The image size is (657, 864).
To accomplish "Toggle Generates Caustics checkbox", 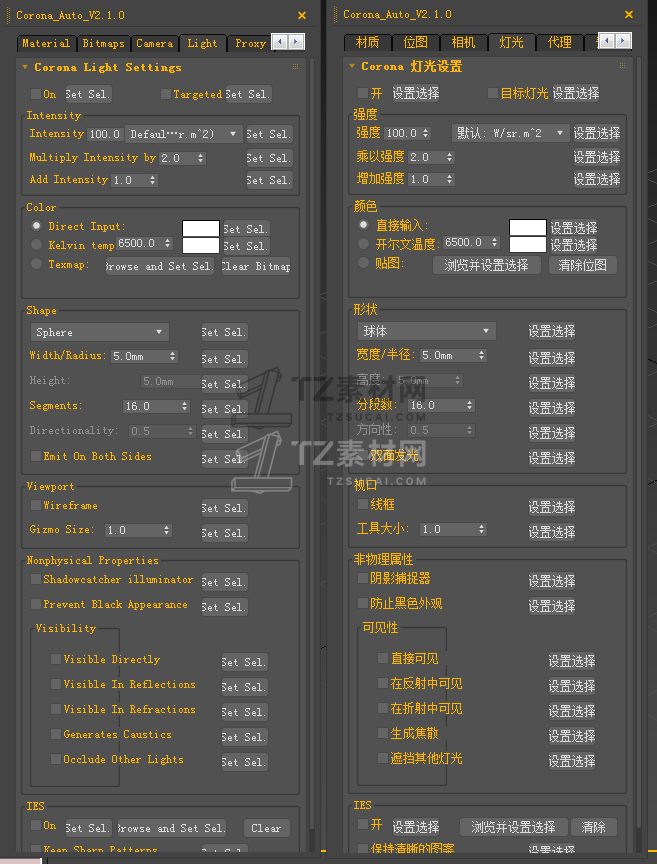I will 56,734.
